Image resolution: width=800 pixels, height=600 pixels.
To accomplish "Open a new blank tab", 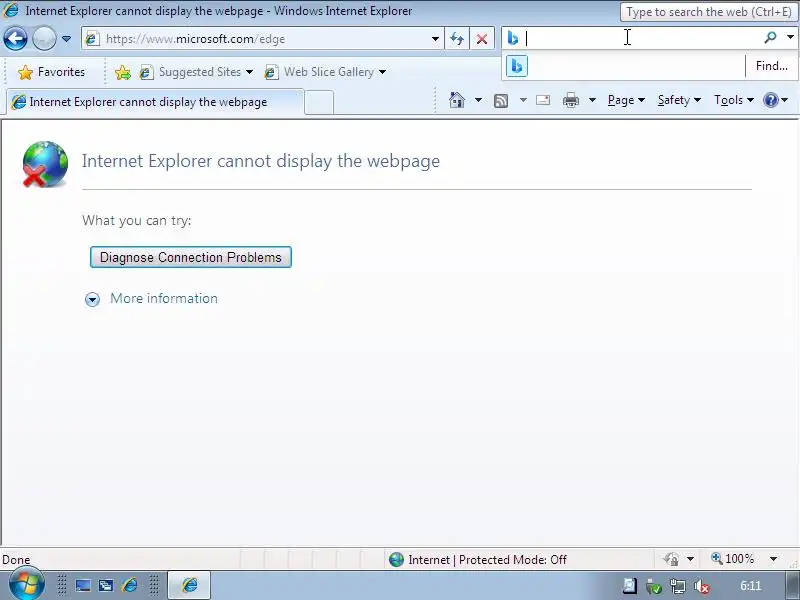I will pyautogui.click(x=319, y=103).
